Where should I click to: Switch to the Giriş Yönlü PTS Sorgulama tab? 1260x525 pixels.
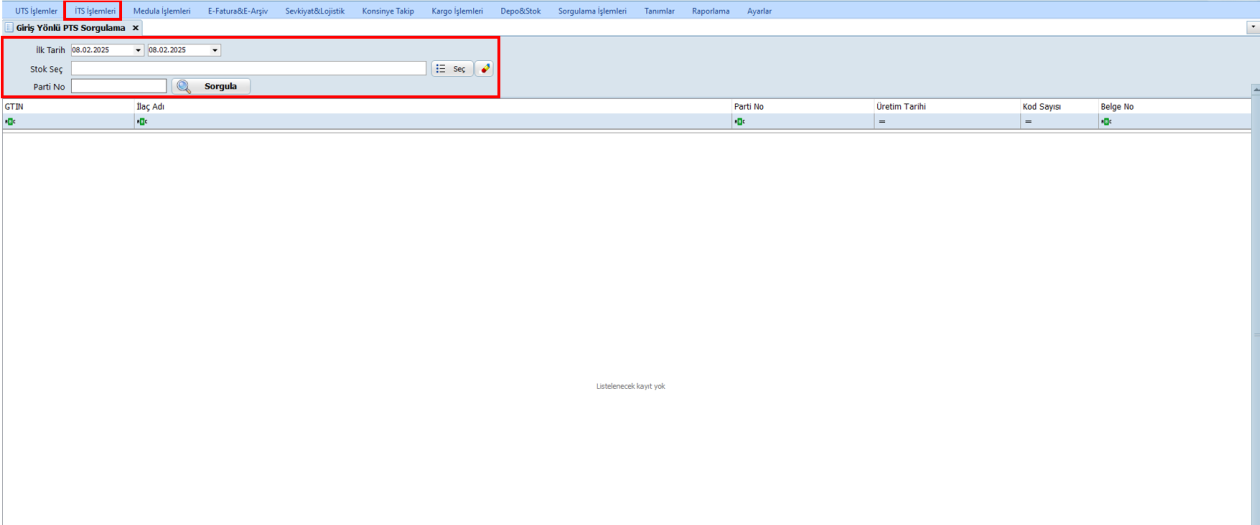[70, 28]
